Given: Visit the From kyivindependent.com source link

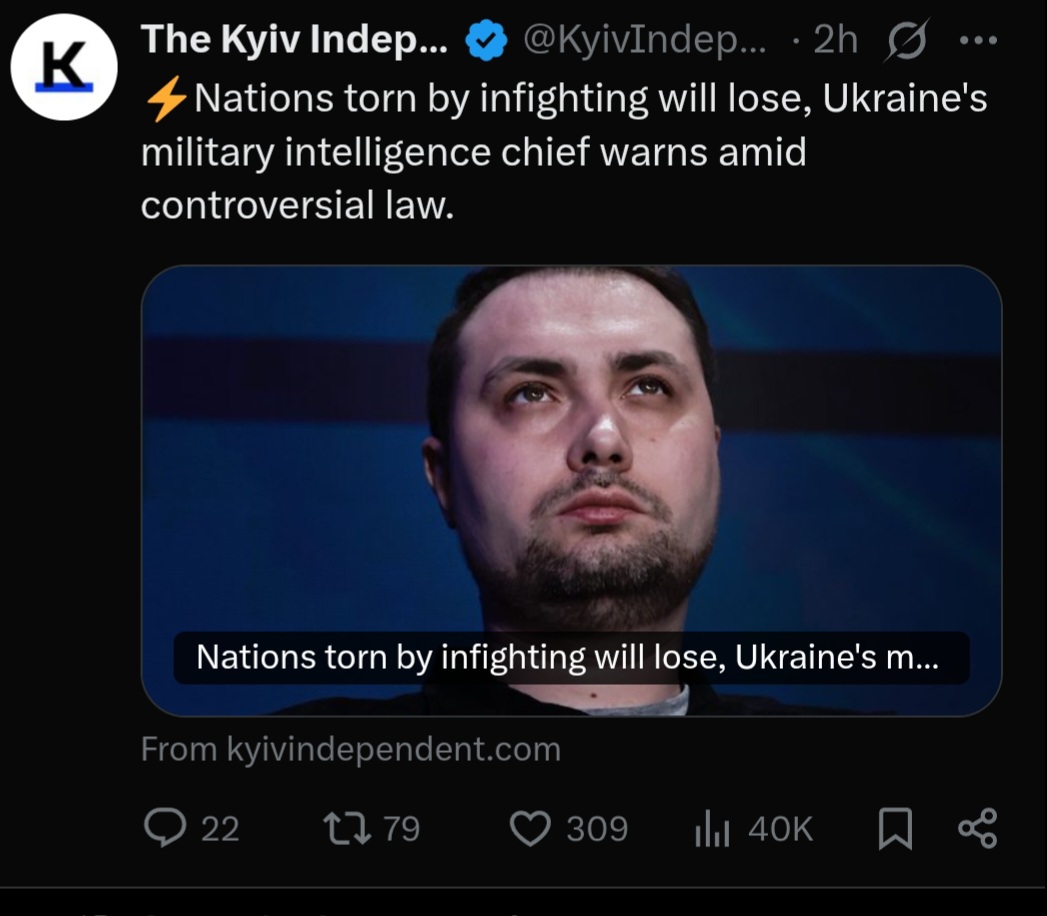Looking at the screenshot, I should point(350,749).
